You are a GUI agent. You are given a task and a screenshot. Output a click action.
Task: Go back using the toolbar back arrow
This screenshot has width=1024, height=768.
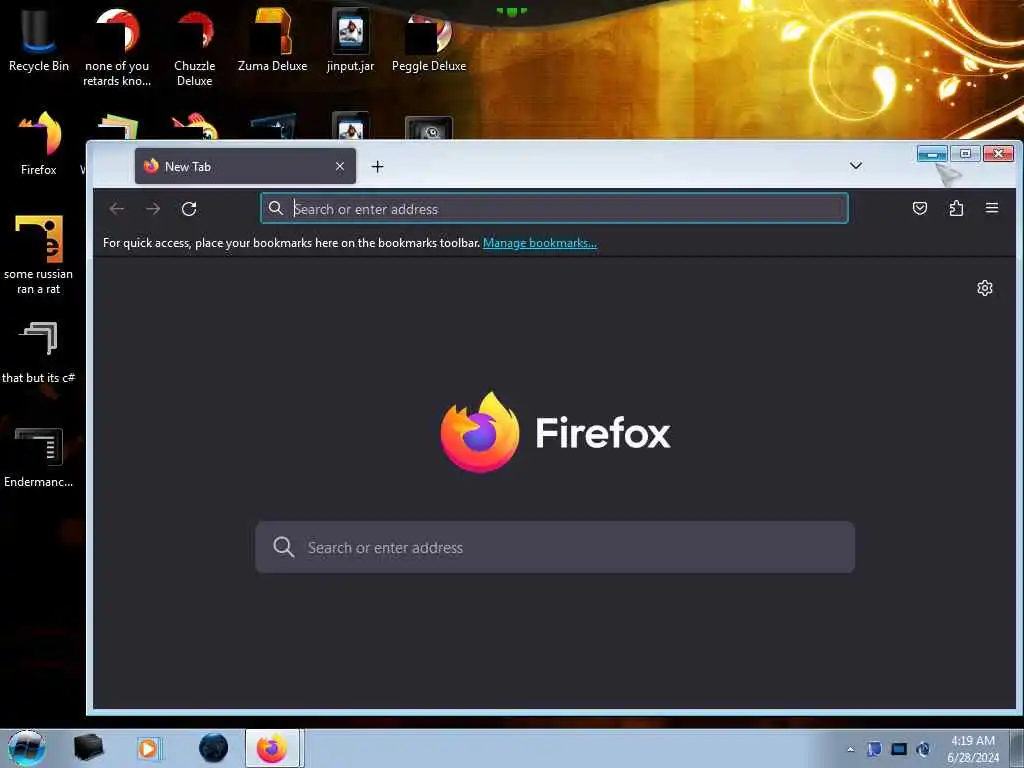coord(117,209)
